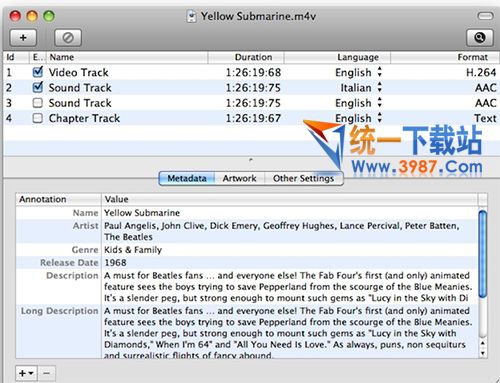
Task: Select the Artist annotation label
Action: point(86,226)
